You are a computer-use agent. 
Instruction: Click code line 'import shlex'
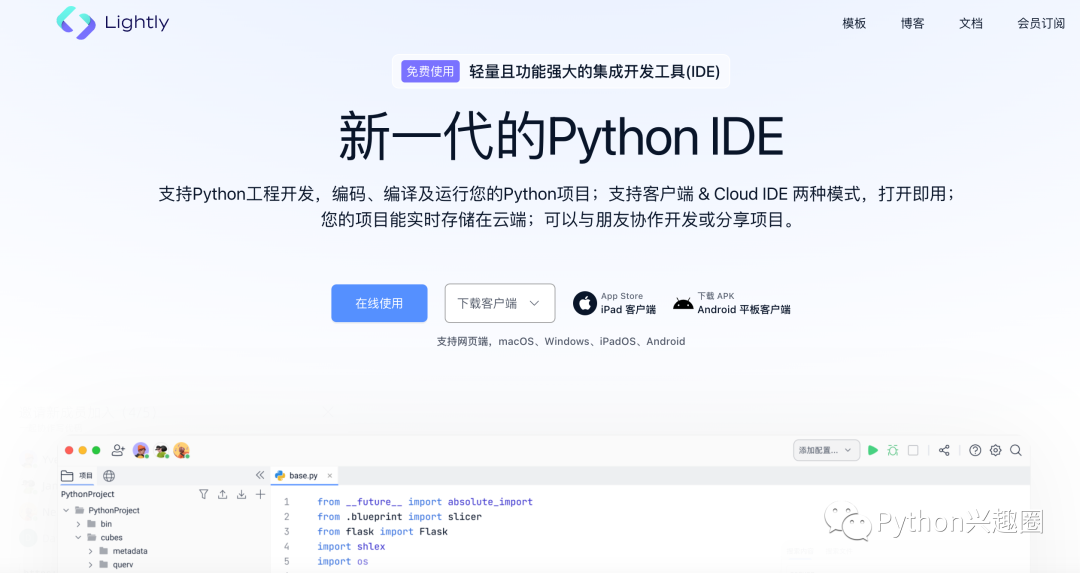point(351,546)
